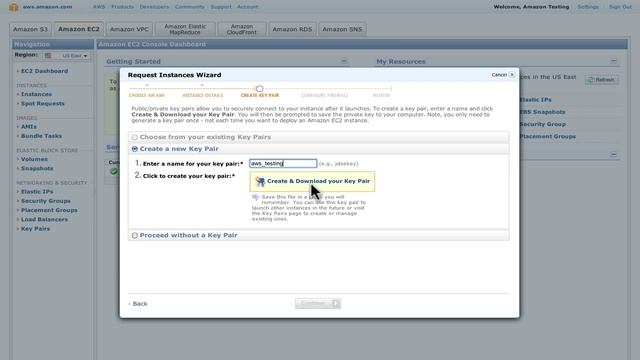The width and height of the screenshot is (640, 360).
Task: Click Create & Download your Key Pair button
Action: tap(312, 181)
